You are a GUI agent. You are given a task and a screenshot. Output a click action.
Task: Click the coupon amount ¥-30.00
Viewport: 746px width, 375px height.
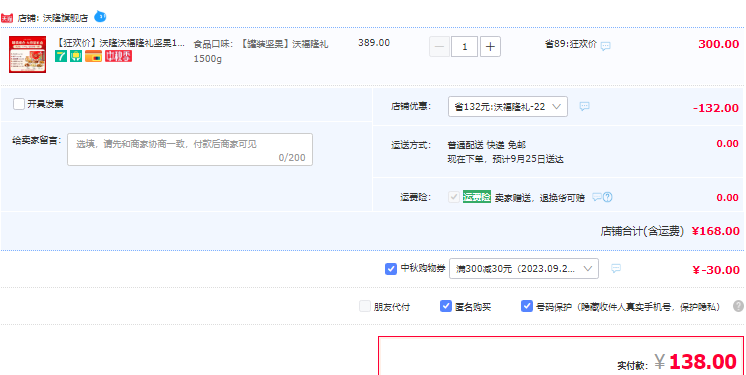(716, 270)
